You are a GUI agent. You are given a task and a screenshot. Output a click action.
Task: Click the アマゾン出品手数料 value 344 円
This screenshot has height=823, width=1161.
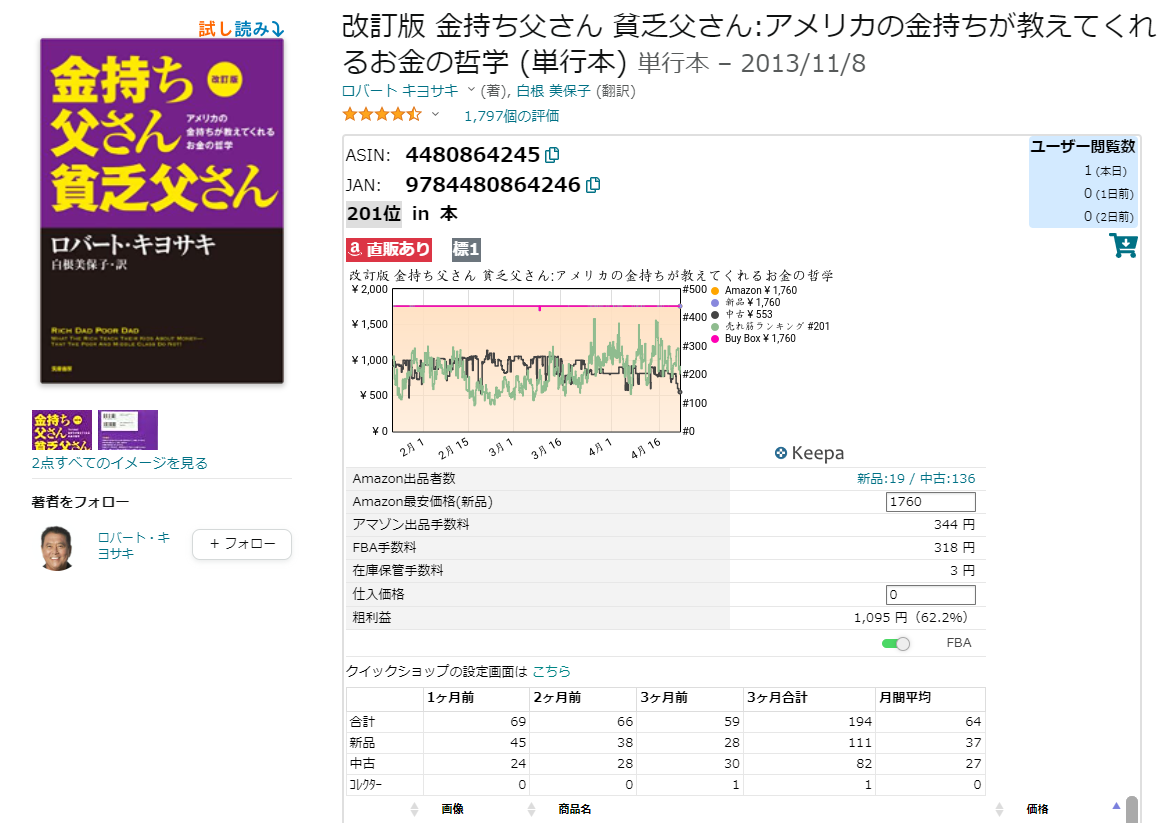(954, 525)
